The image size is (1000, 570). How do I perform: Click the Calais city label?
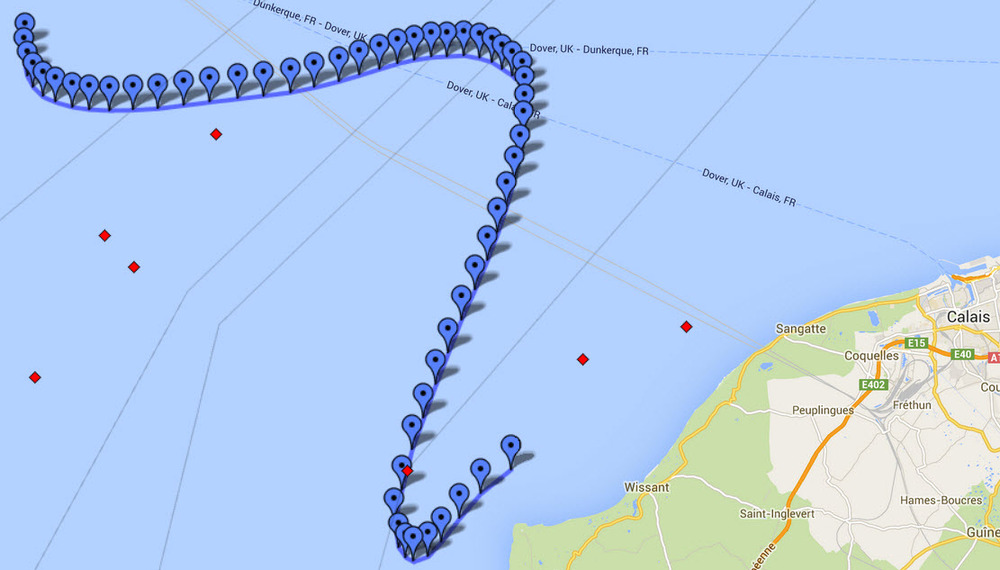pos(968,317)
